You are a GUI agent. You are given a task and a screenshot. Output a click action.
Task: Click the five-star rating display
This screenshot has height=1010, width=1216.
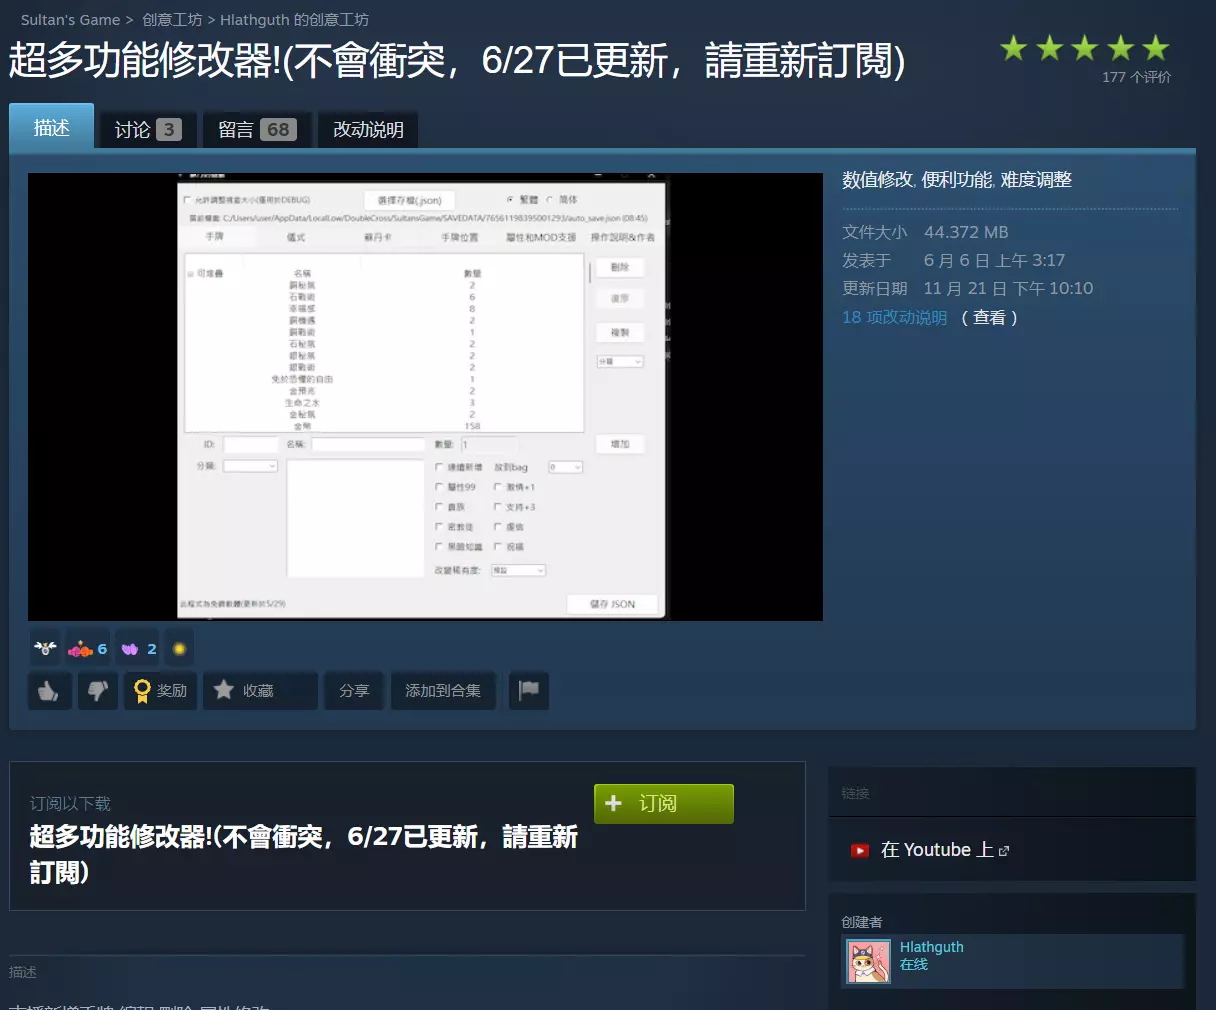click(1085, 48)
